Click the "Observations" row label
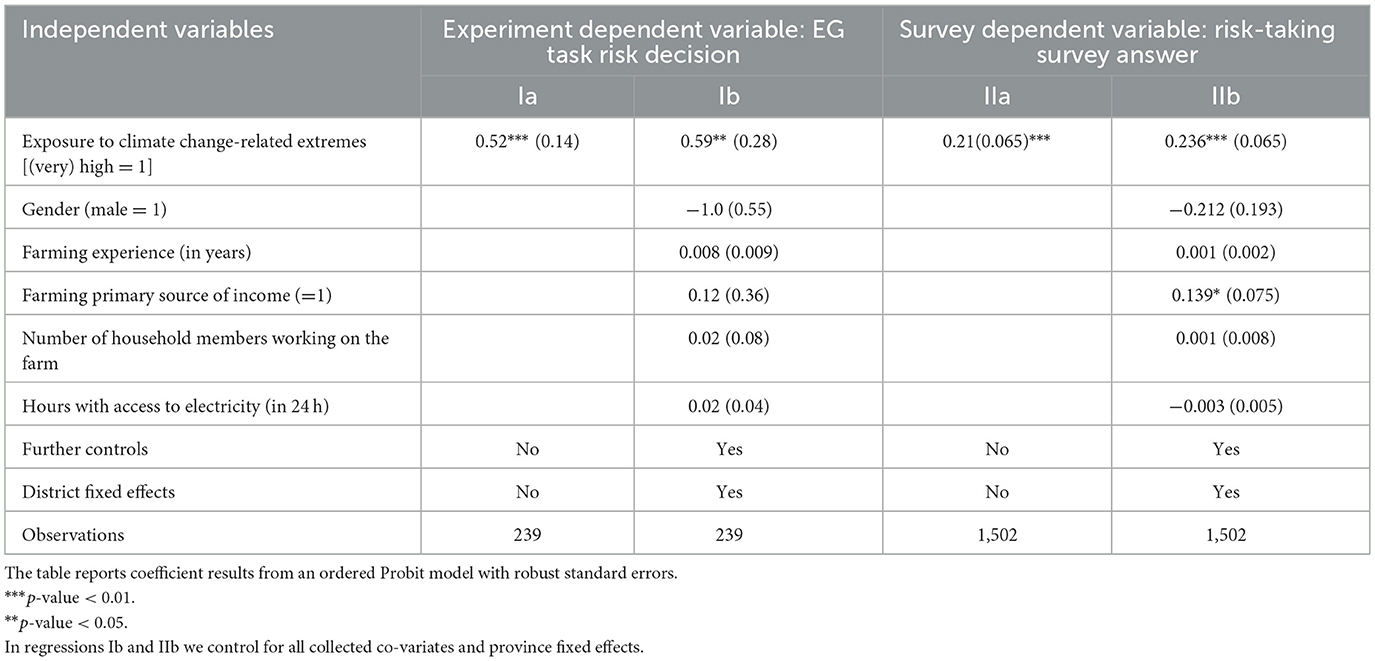1375x661 pixels. pos(73,534)
